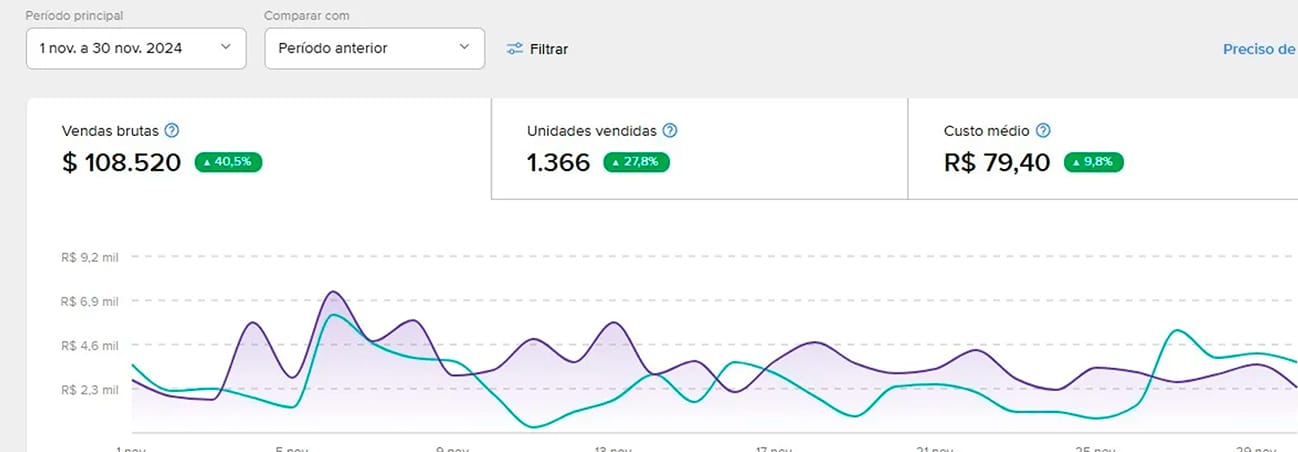This screenshot has width=1298, height=452.
Task: Select the Unidades vendidas tab
Action: pyautogui.click(x=699, y=149)
